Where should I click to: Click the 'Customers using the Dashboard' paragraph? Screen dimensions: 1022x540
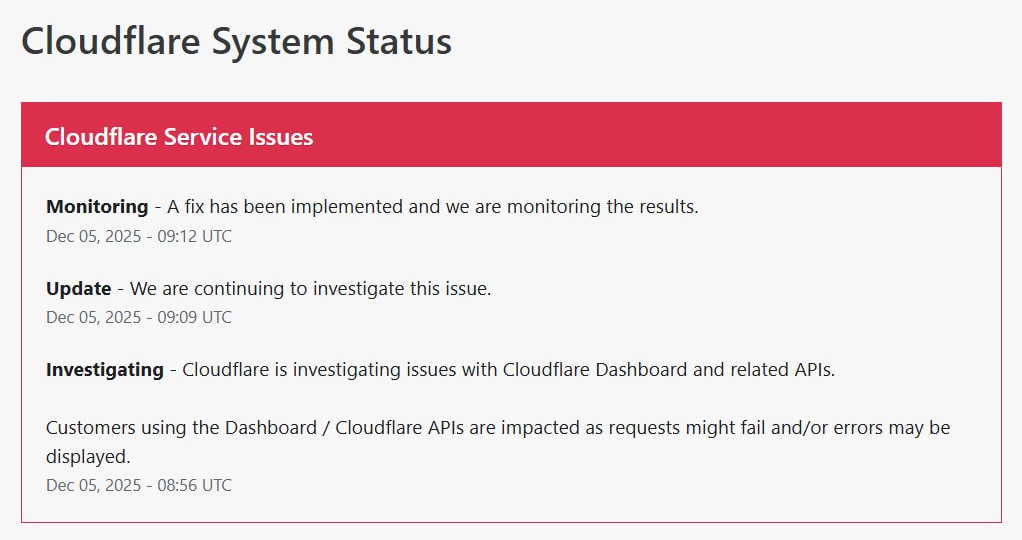click(x=498, y=428)
